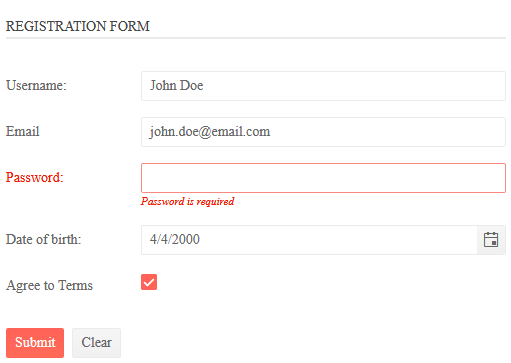The height and width of the screenshot is (363, 511).
Task: Place cursor on the 4/4/2000 date text
Action: (175, 239)
